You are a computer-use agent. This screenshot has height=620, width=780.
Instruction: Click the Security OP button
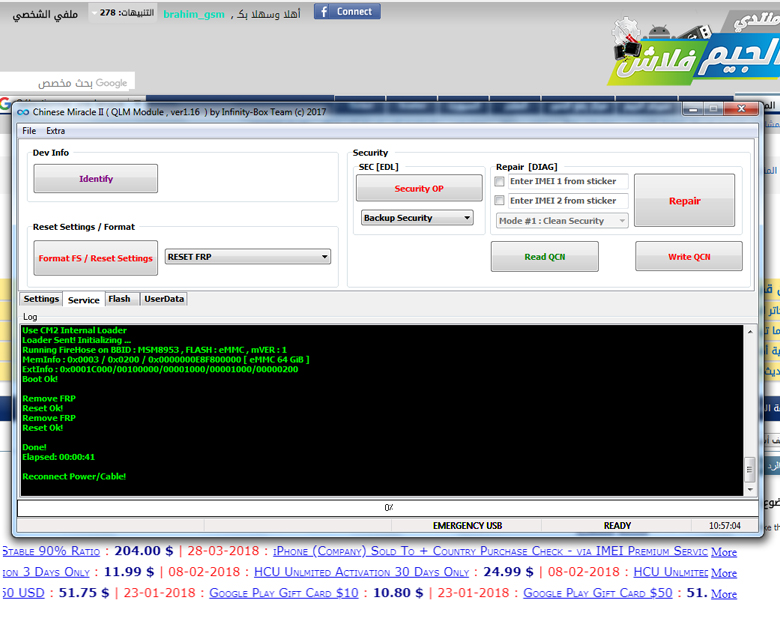(x=419, y=188)
